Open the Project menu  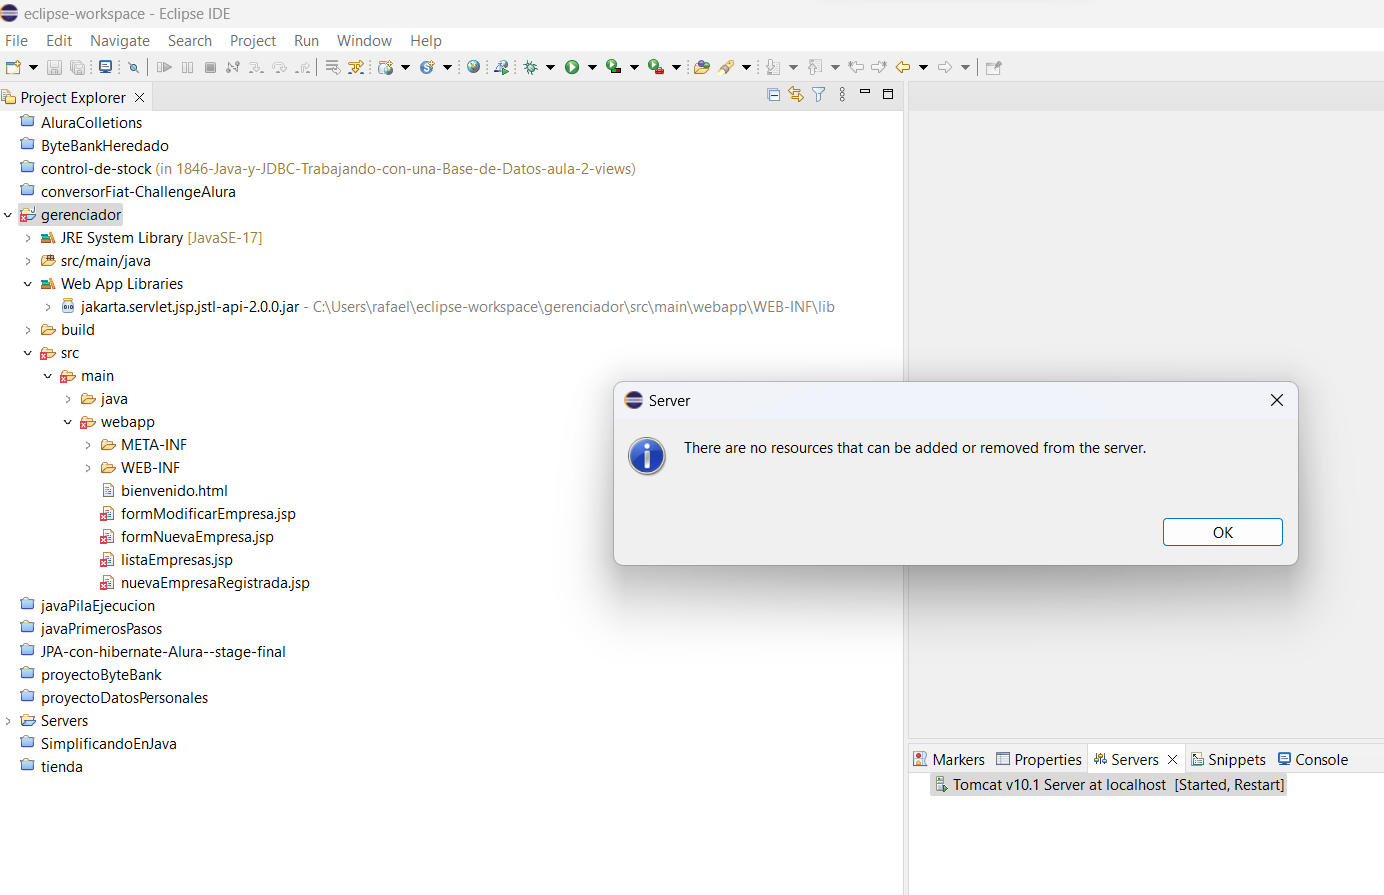pyautogui.click(x=253, y=40)
